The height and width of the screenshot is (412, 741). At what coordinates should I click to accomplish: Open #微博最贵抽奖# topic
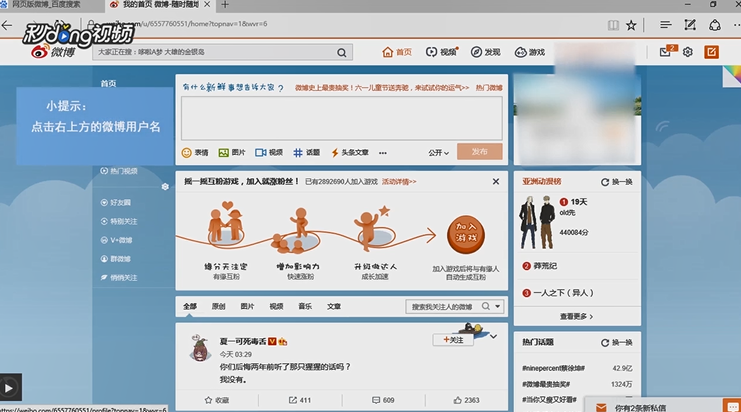click(x=546, y=384)
